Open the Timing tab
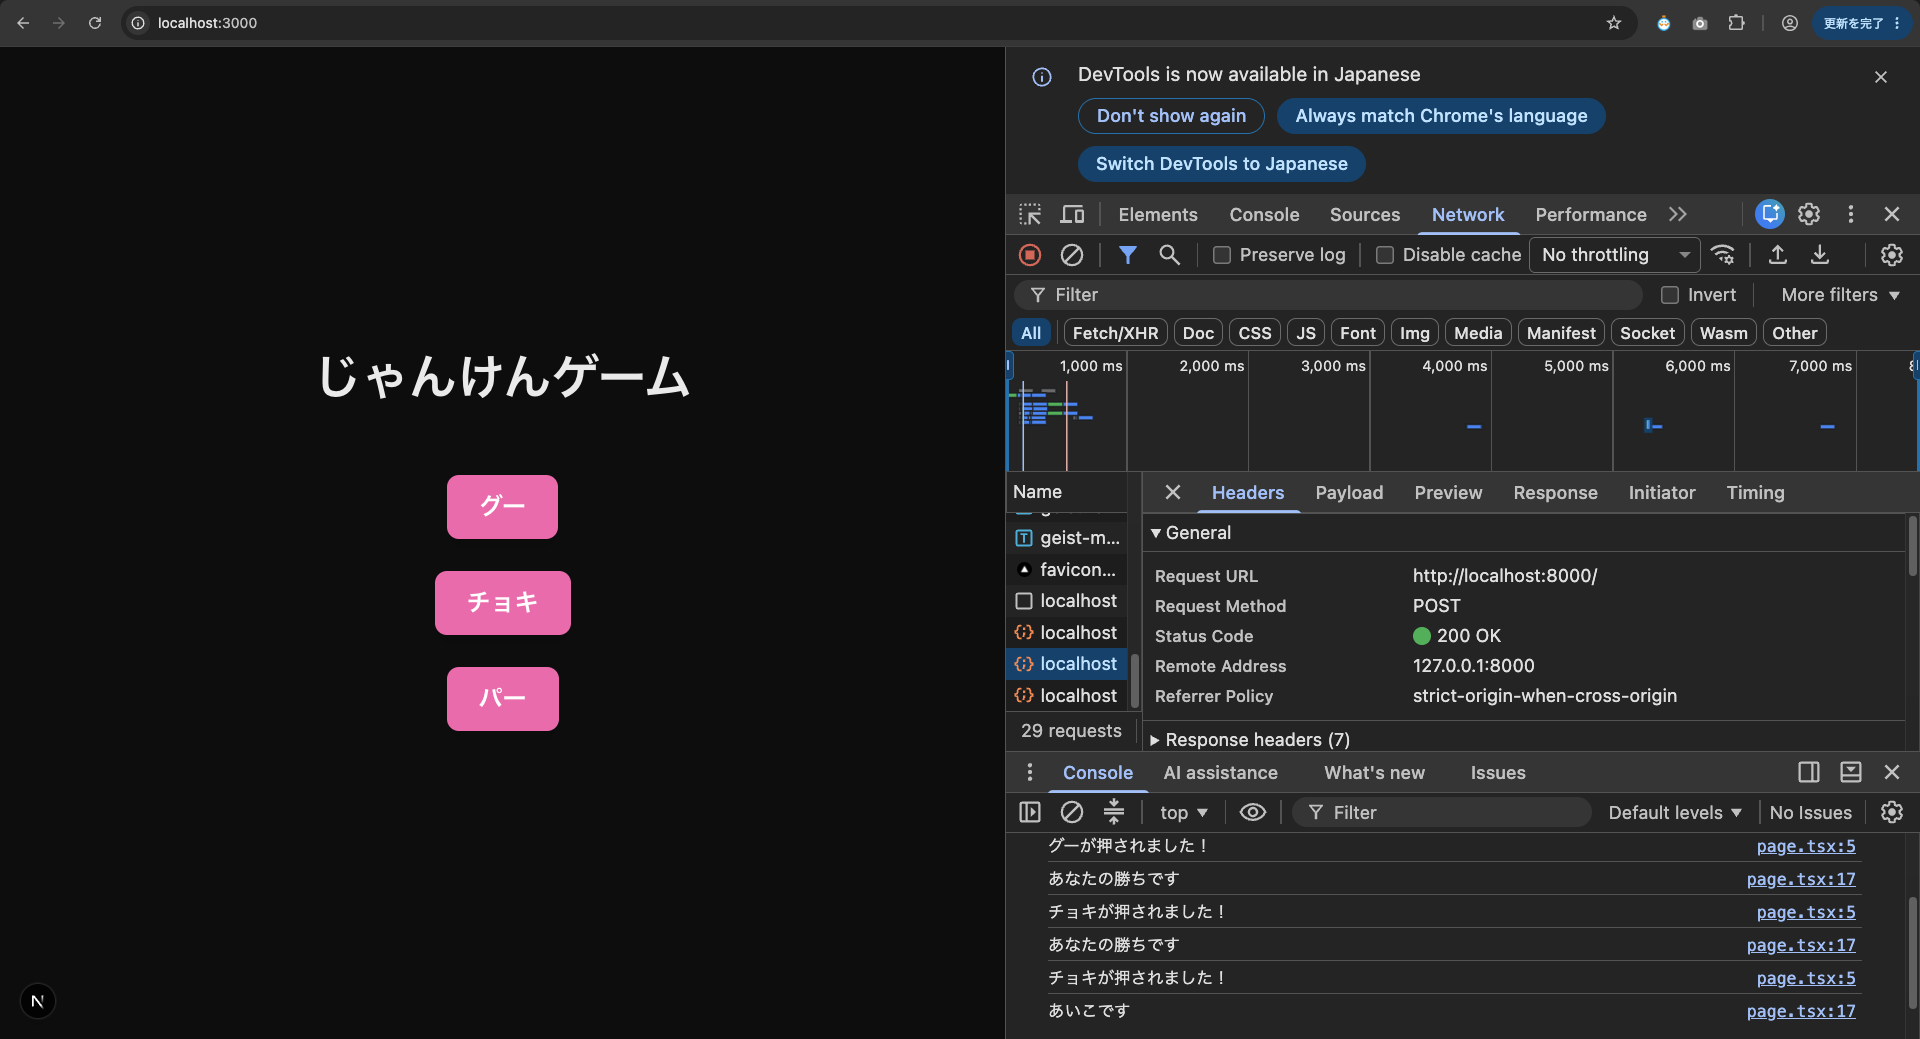Image resolution: width=1920 pixels, height=1039 pixels. [x=1755, y=493]
